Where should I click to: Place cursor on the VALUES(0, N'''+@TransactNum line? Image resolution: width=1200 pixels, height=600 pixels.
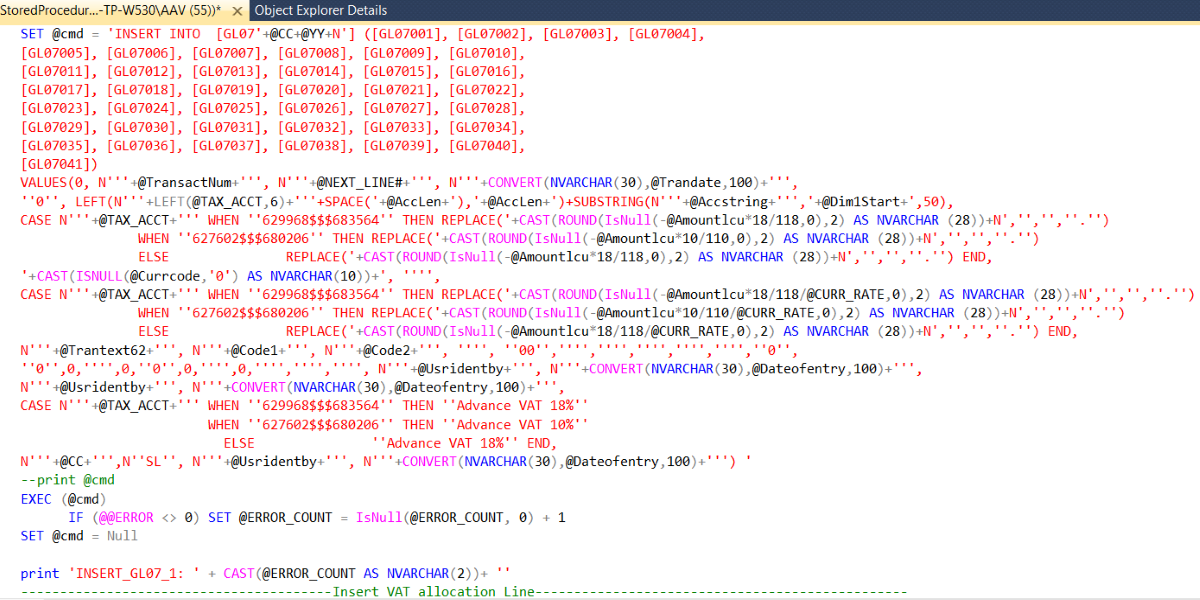tap(410, 183)
